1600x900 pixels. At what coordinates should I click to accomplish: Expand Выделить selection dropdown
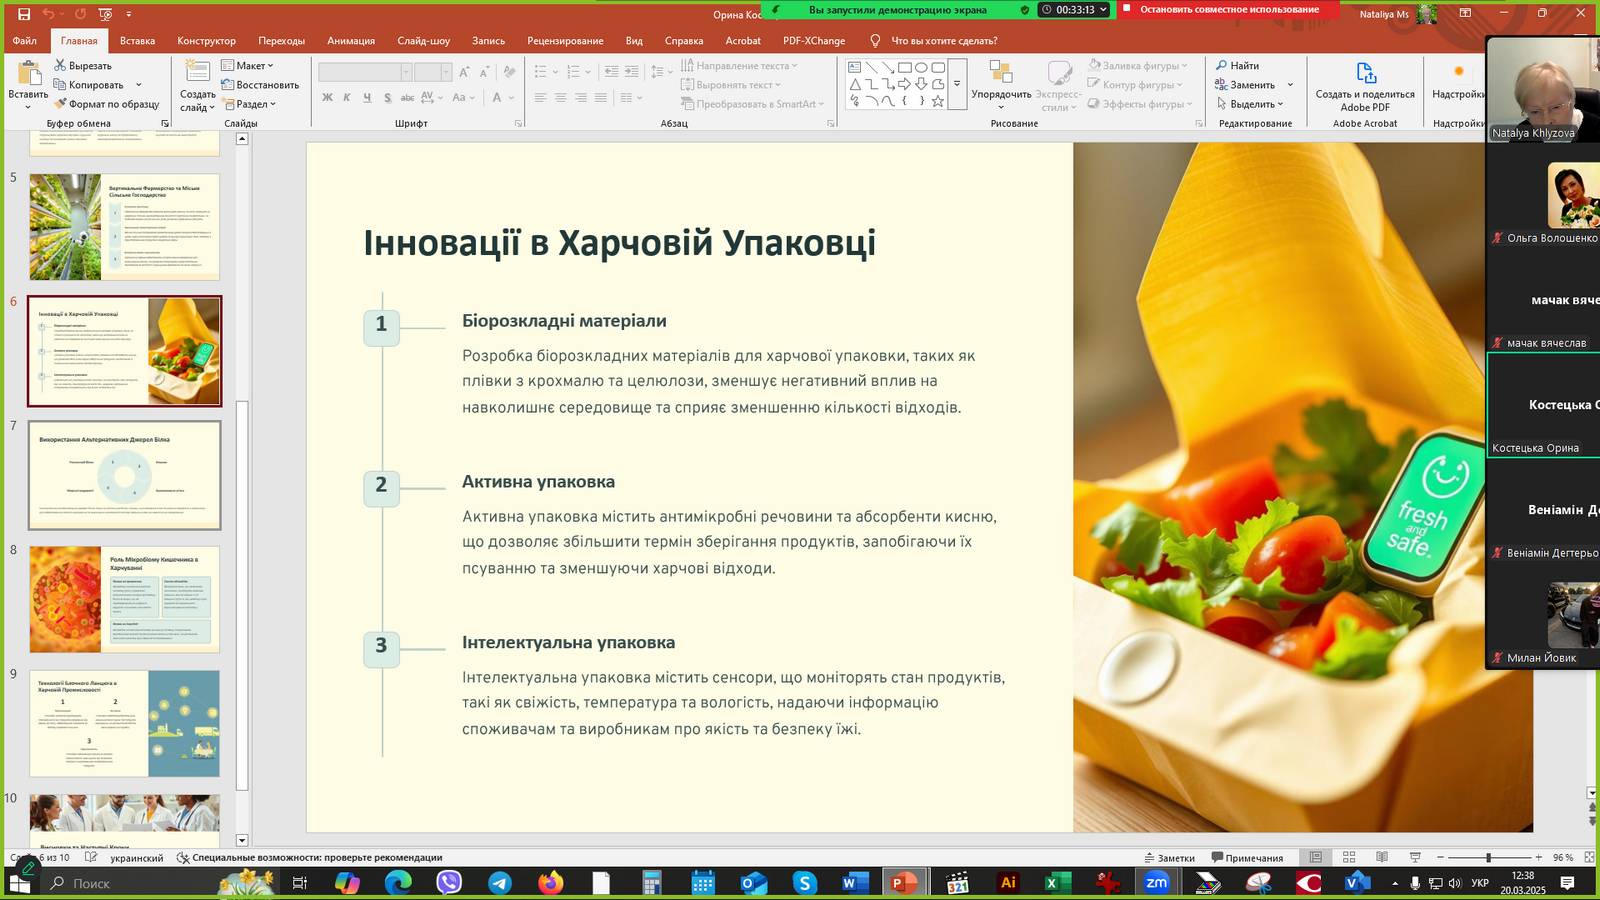point(1250,104)
